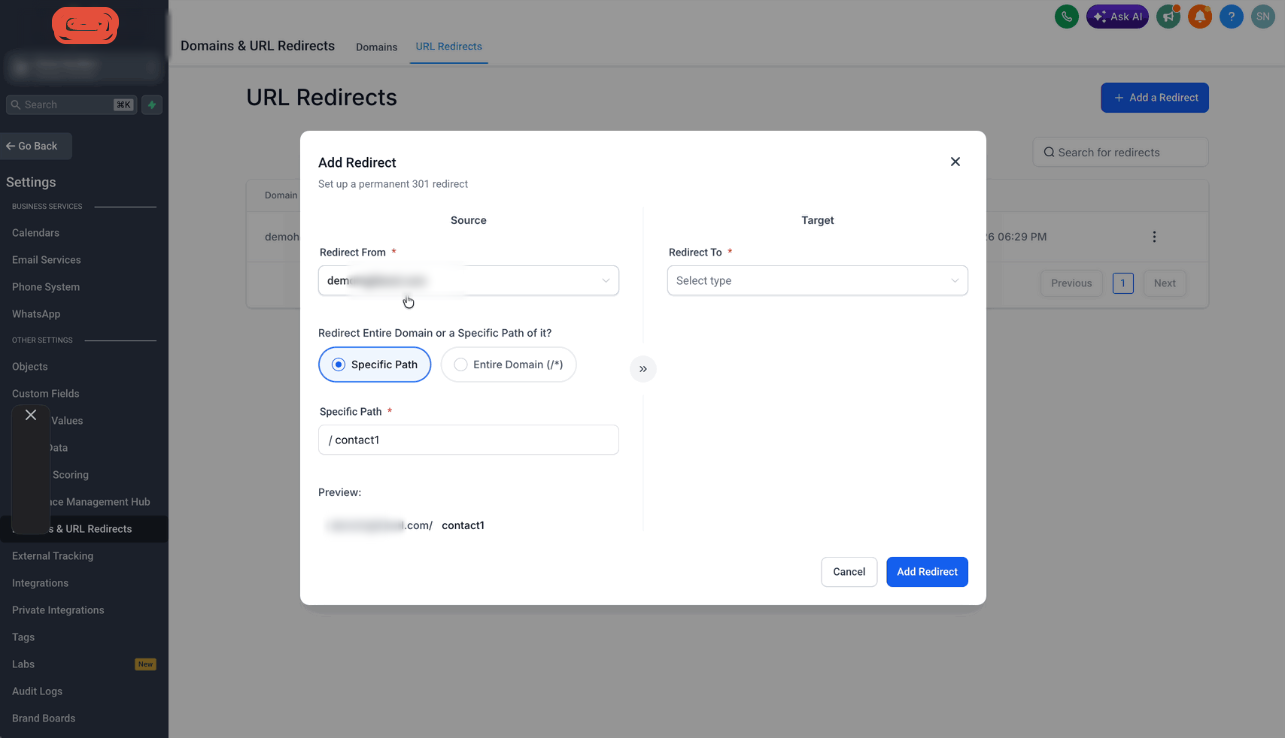Select the Specific Path radio option
Viewport: 1285px width, 738px height.
[x=375, y=365]
